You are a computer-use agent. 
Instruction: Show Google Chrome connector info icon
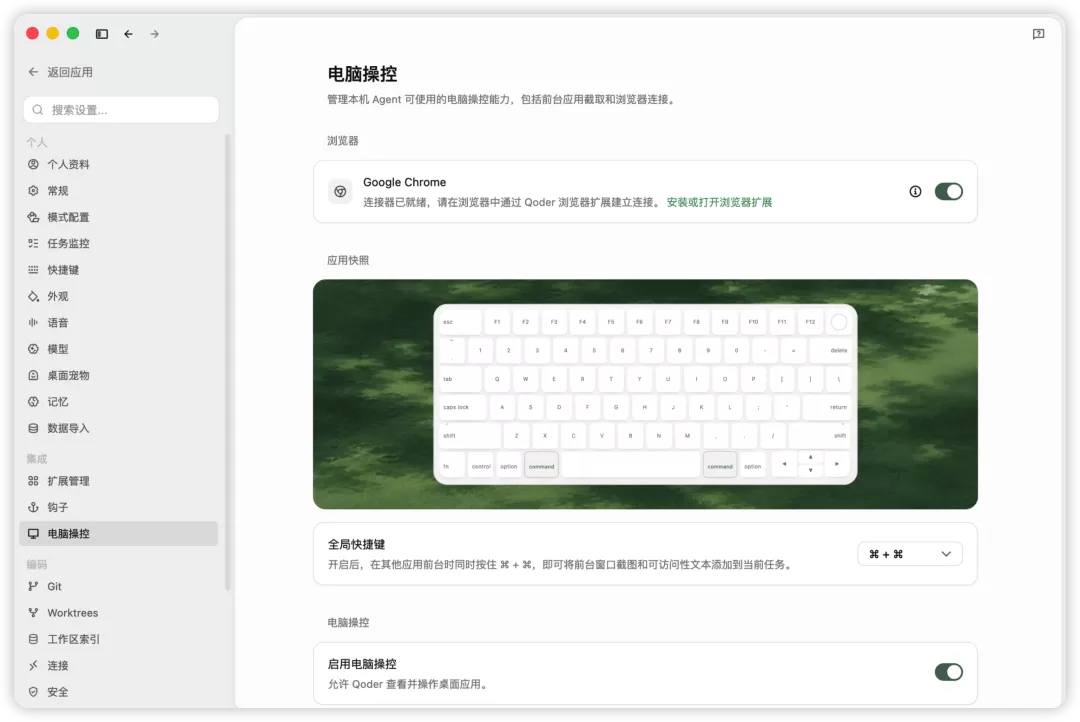pyautogui.click(x=915, y=192)
